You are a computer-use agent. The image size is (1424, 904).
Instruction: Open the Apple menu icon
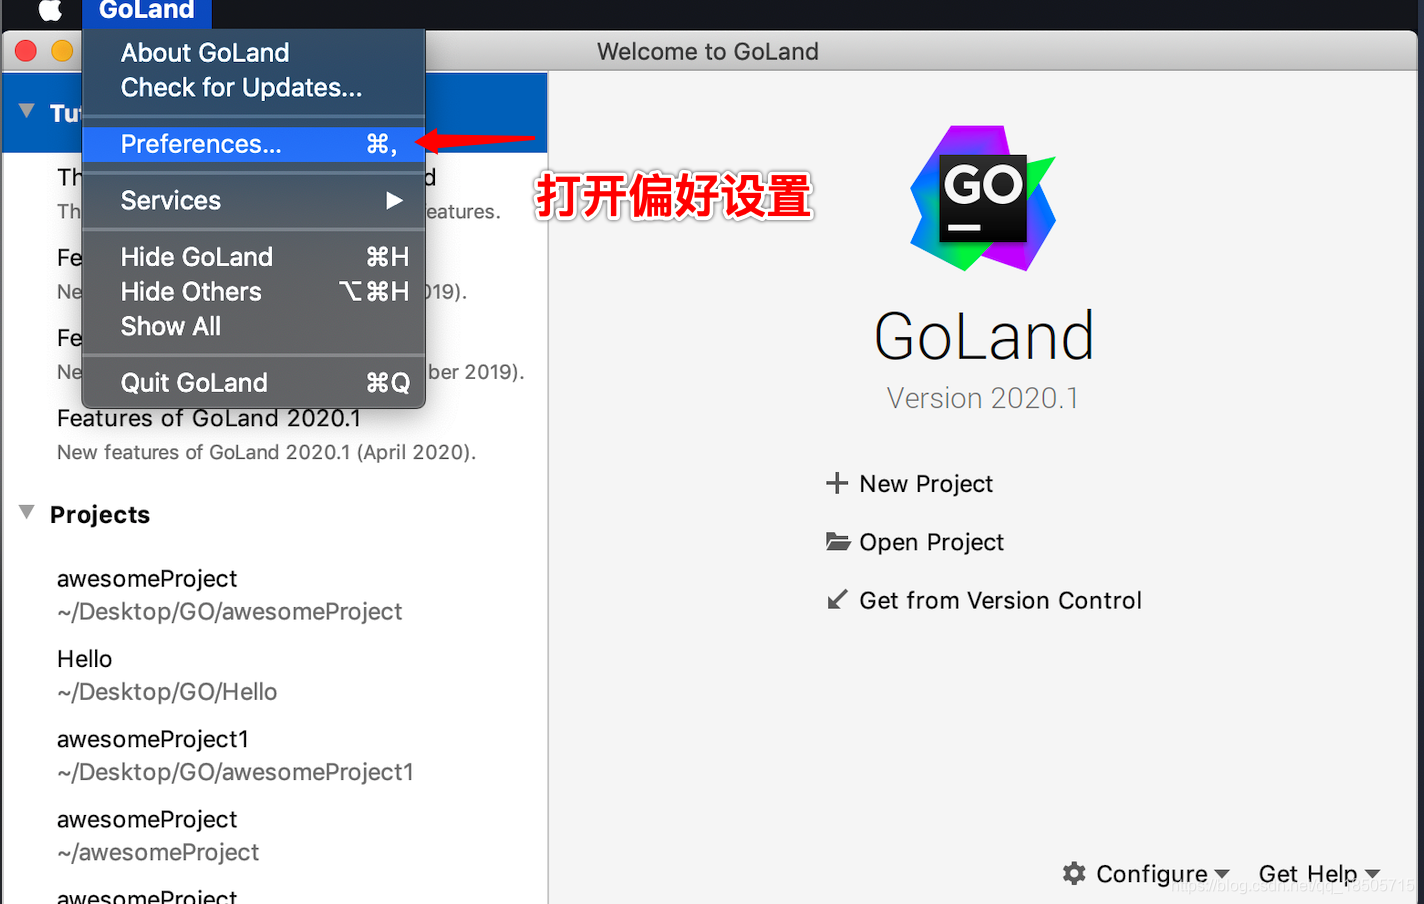pos(50,10)
